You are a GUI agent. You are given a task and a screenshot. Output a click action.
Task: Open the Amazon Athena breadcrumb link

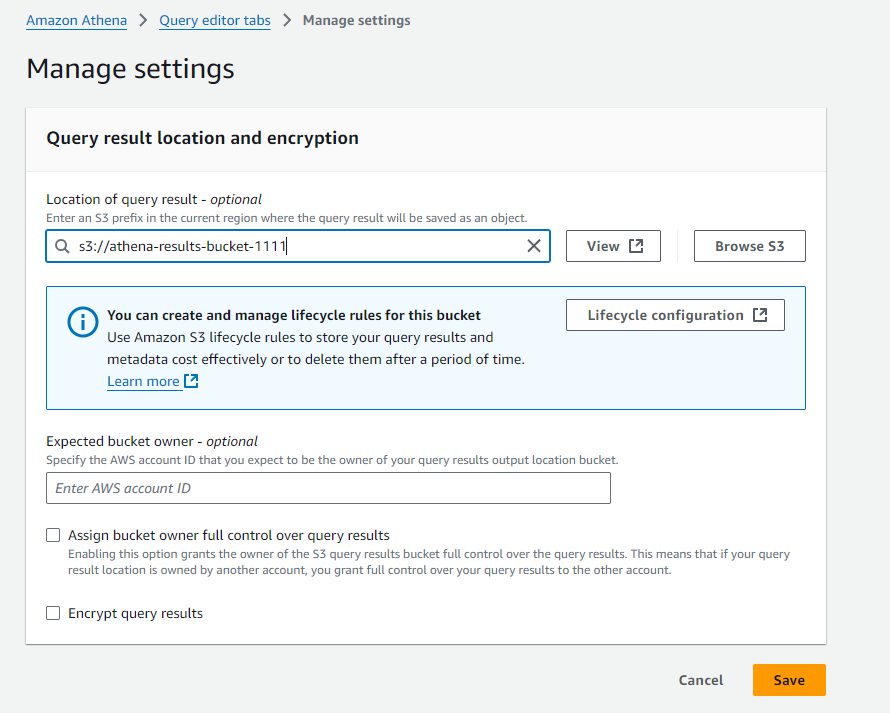(x=77, y=20)
